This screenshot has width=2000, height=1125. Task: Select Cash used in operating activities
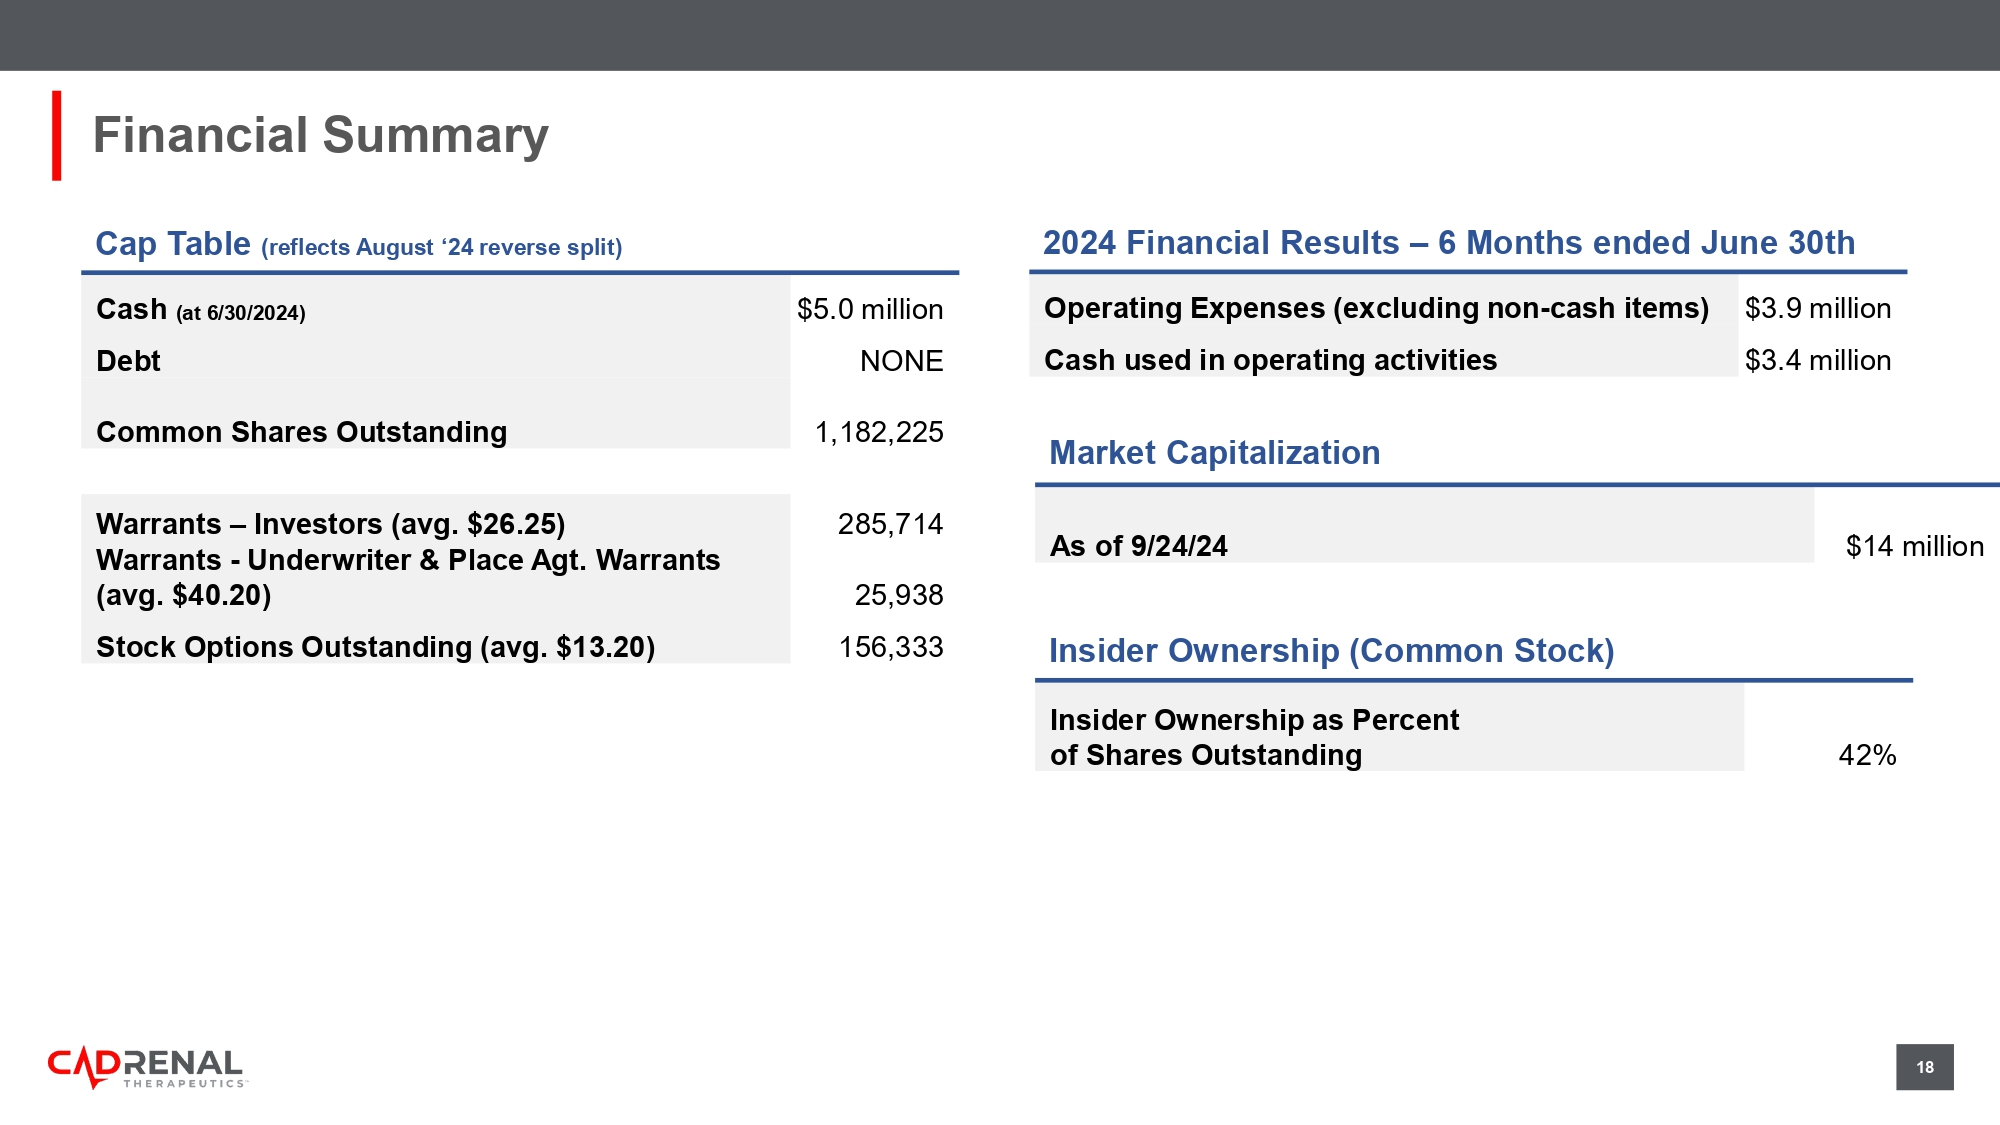[1270, 360]
